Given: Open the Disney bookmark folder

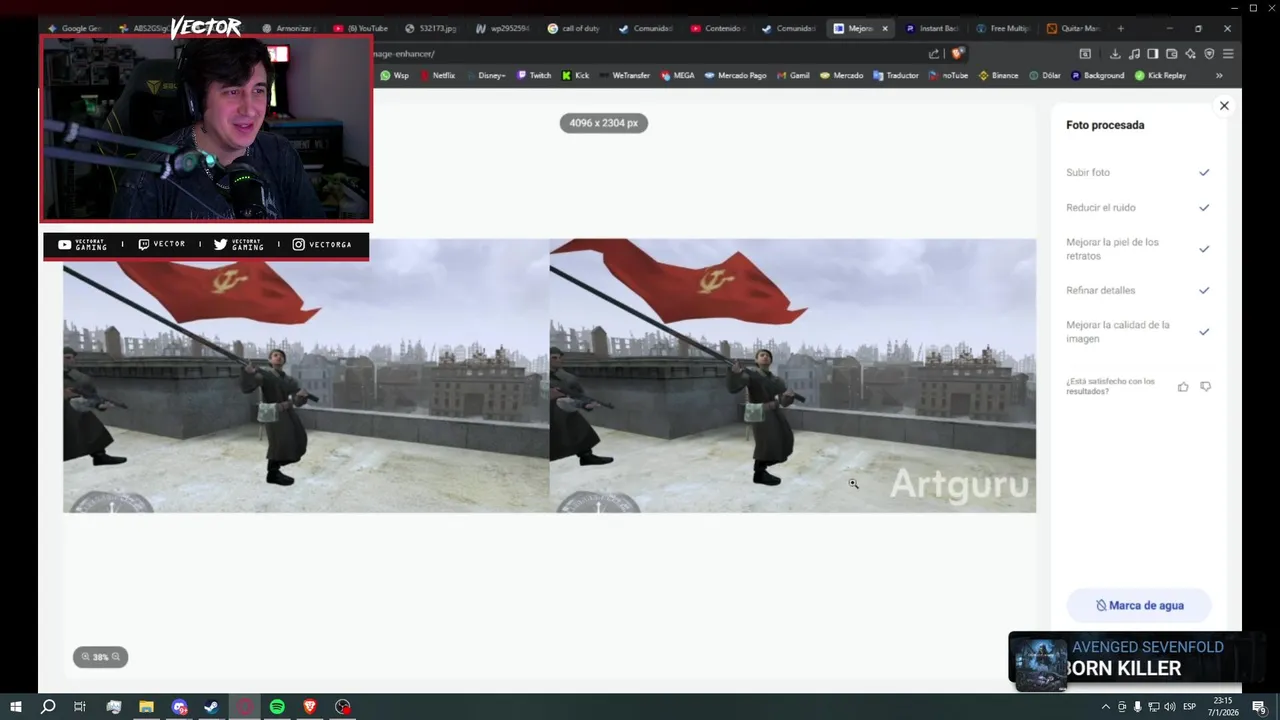Looking at the screenshot, I should point(485,76).
